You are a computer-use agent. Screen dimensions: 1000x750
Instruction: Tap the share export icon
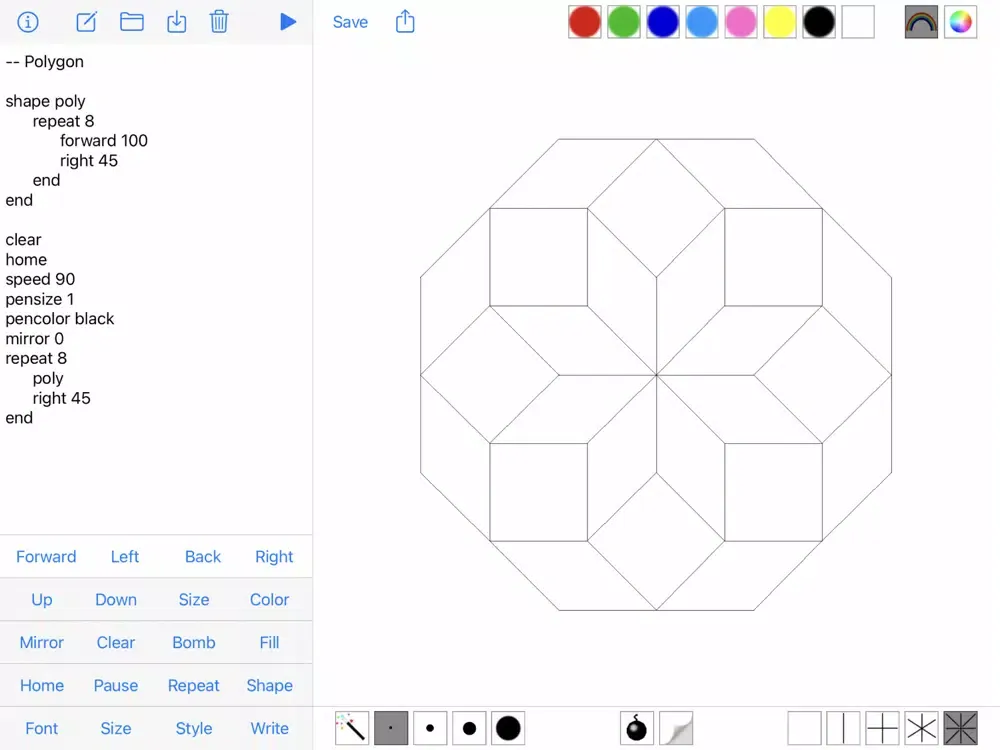405,22
